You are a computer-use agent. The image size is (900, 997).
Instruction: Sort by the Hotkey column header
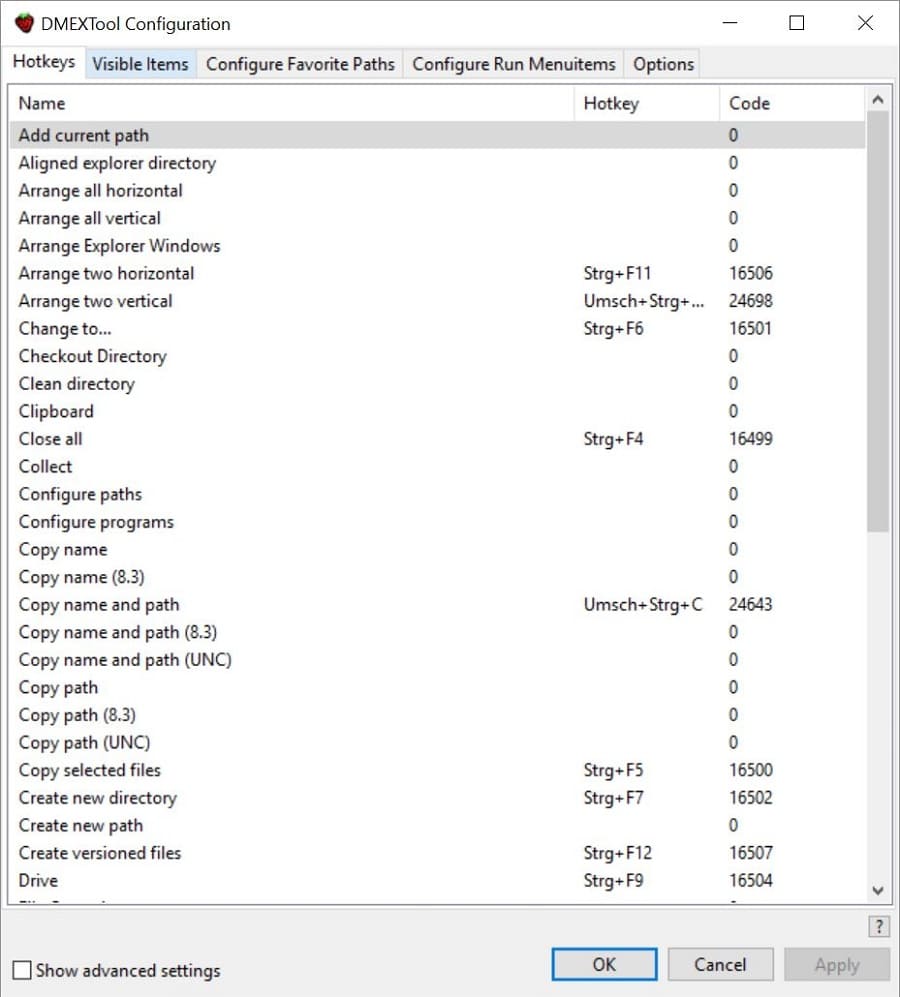tap(647, 104)
